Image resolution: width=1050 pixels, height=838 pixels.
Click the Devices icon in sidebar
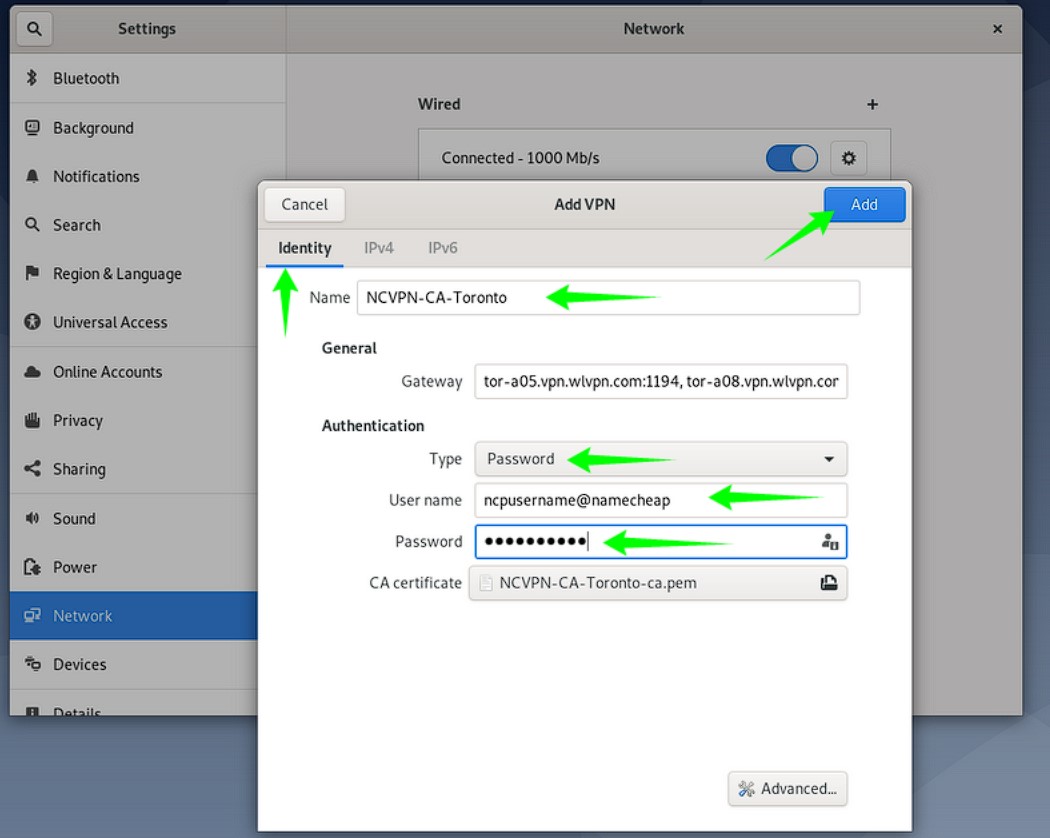[32, 664]
